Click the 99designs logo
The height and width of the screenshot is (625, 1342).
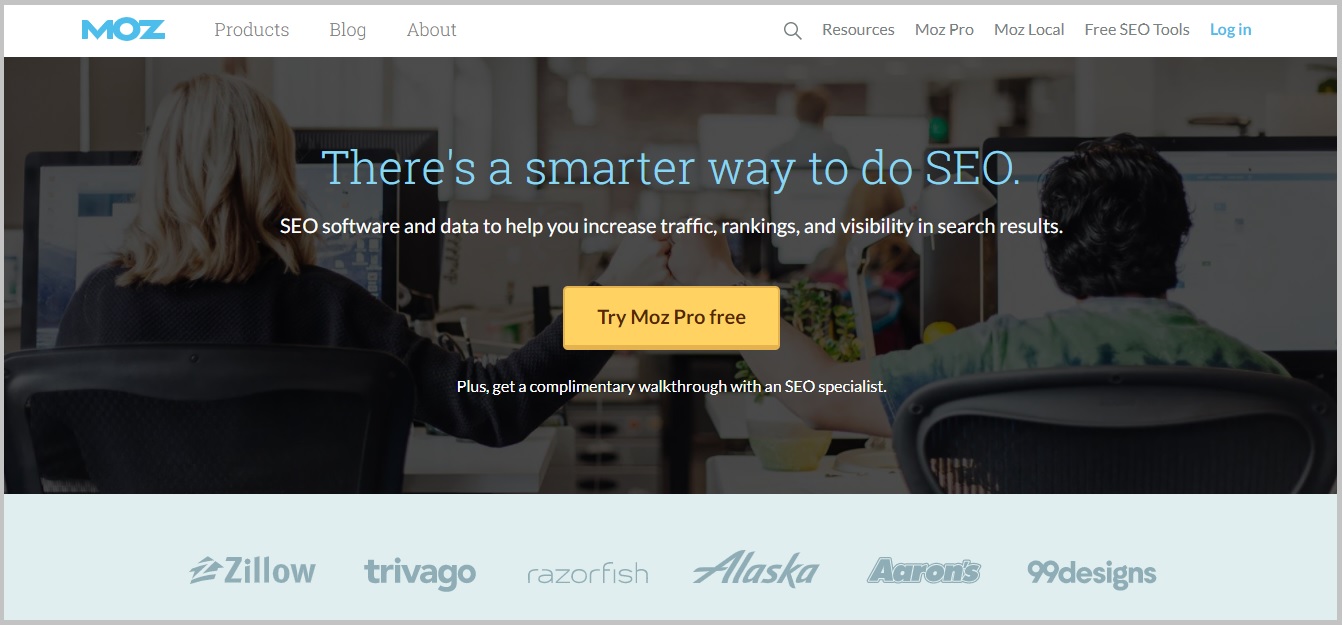pyautogui.click(x=1092, y=573)
